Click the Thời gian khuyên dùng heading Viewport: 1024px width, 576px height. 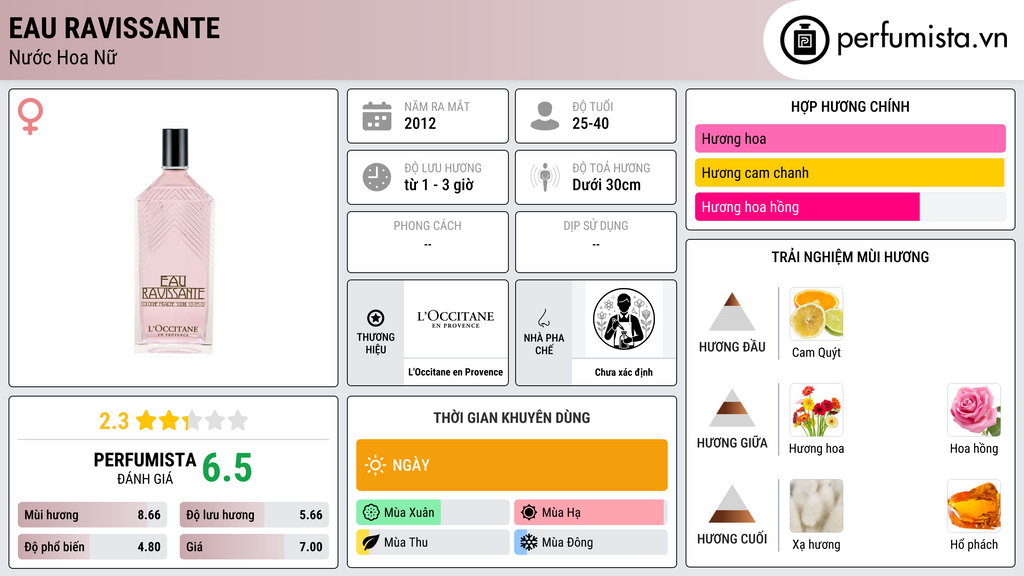coord(512,417)
